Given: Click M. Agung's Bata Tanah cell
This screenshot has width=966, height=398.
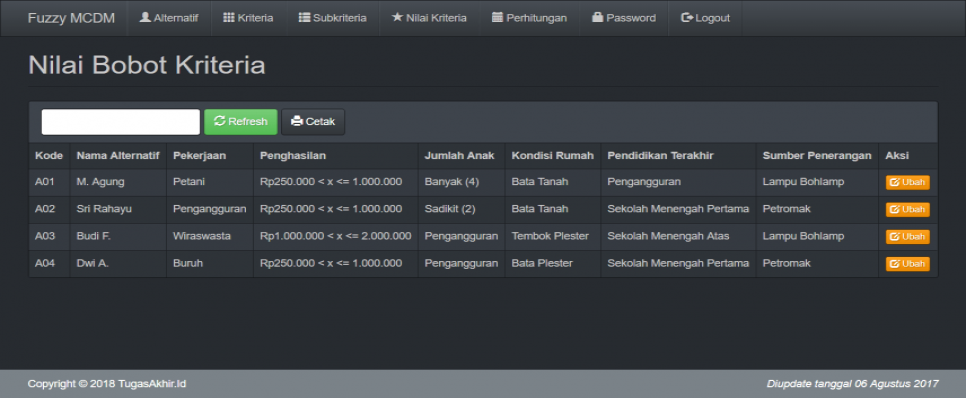Looking at the screenshot, I should 553,182.
